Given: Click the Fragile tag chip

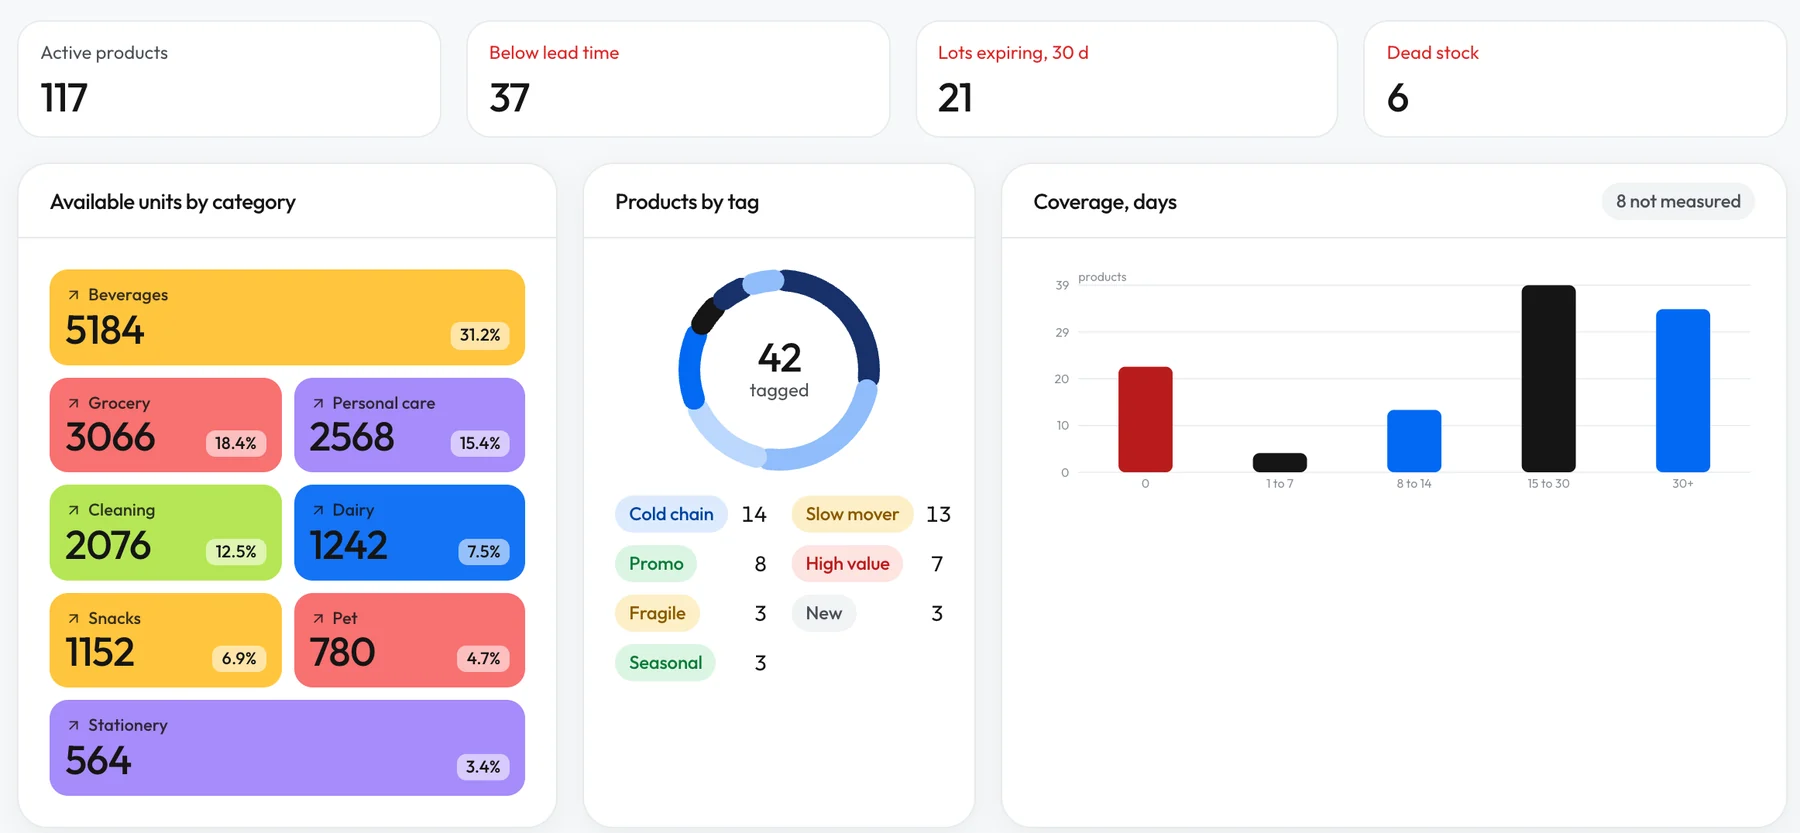Looking at the screenshot, I should pos(657,613).
